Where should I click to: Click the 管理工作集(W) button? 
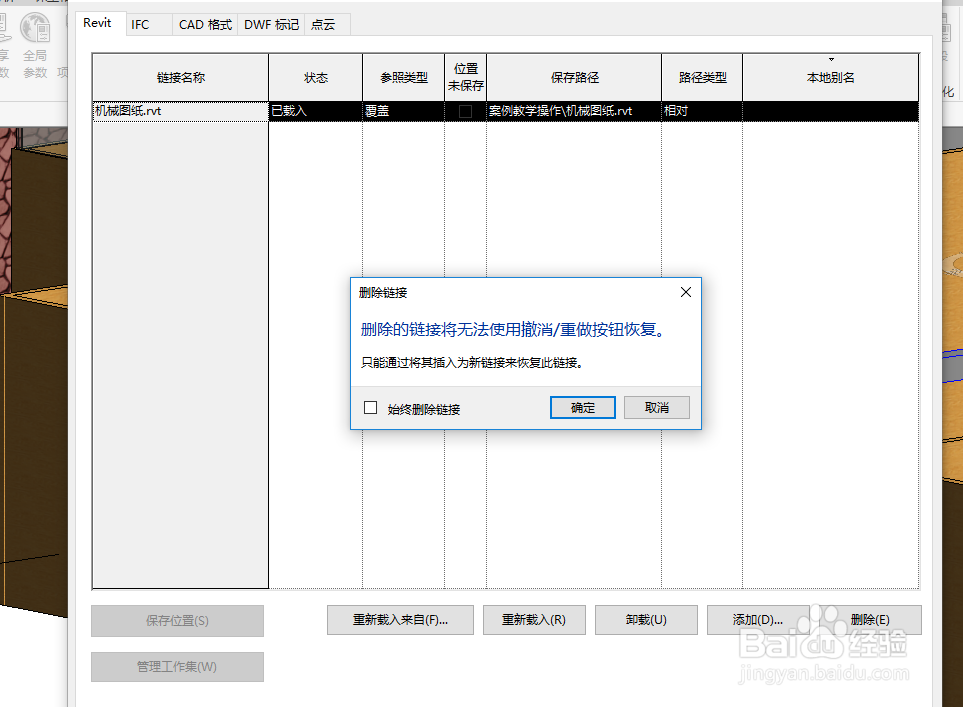coord(177,667)
